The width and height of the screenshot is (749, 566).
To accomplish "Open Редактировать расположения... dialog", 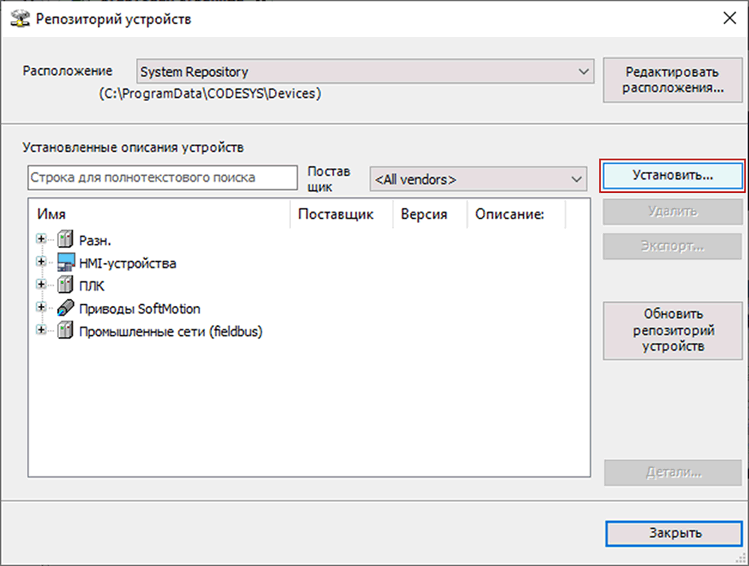I will point(673,80).
